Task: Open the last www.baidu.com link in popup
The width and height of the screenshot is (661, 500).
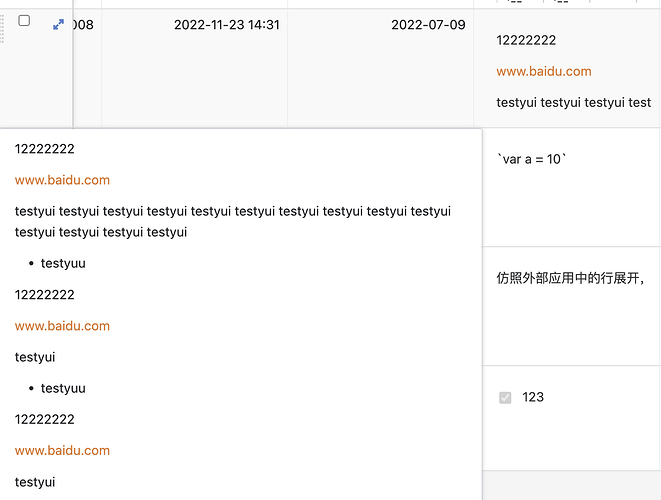Action: coord(62,450)
